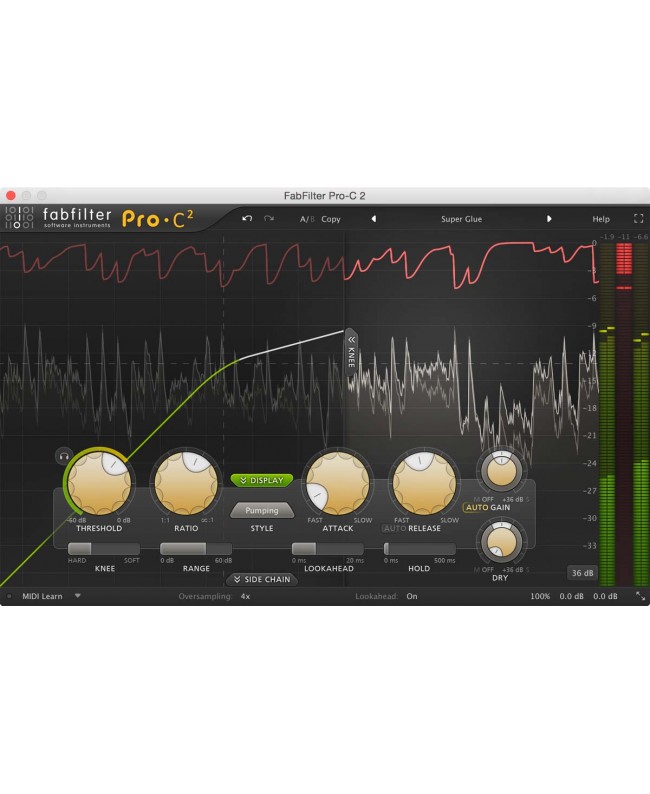Click the Lookahead slider
The image size is (650, 794).
(x=328, y=548)
